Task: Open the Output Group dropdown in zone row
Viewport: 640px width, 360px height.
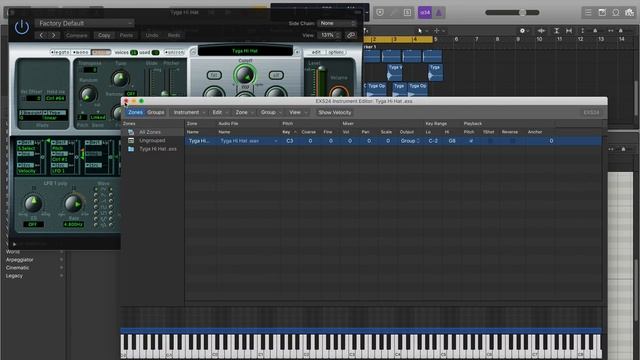Action: click(x=410, y=141)
